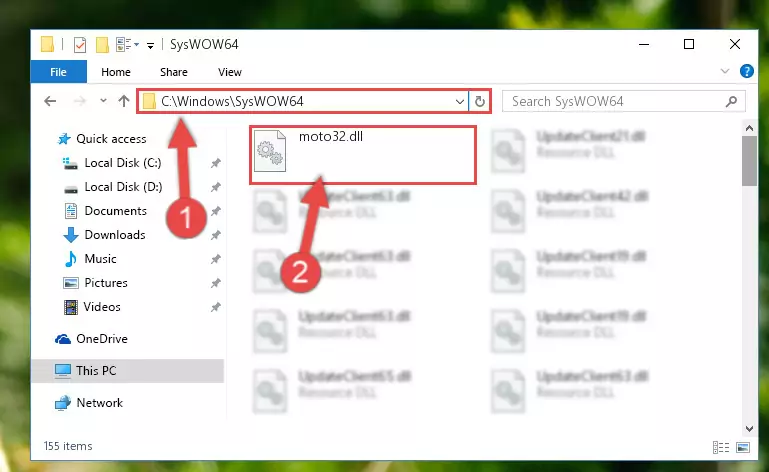Open Local Disk (C:) in sidebar
The width and height of the screenshot is (769, 472).
[x=123, y=163]
